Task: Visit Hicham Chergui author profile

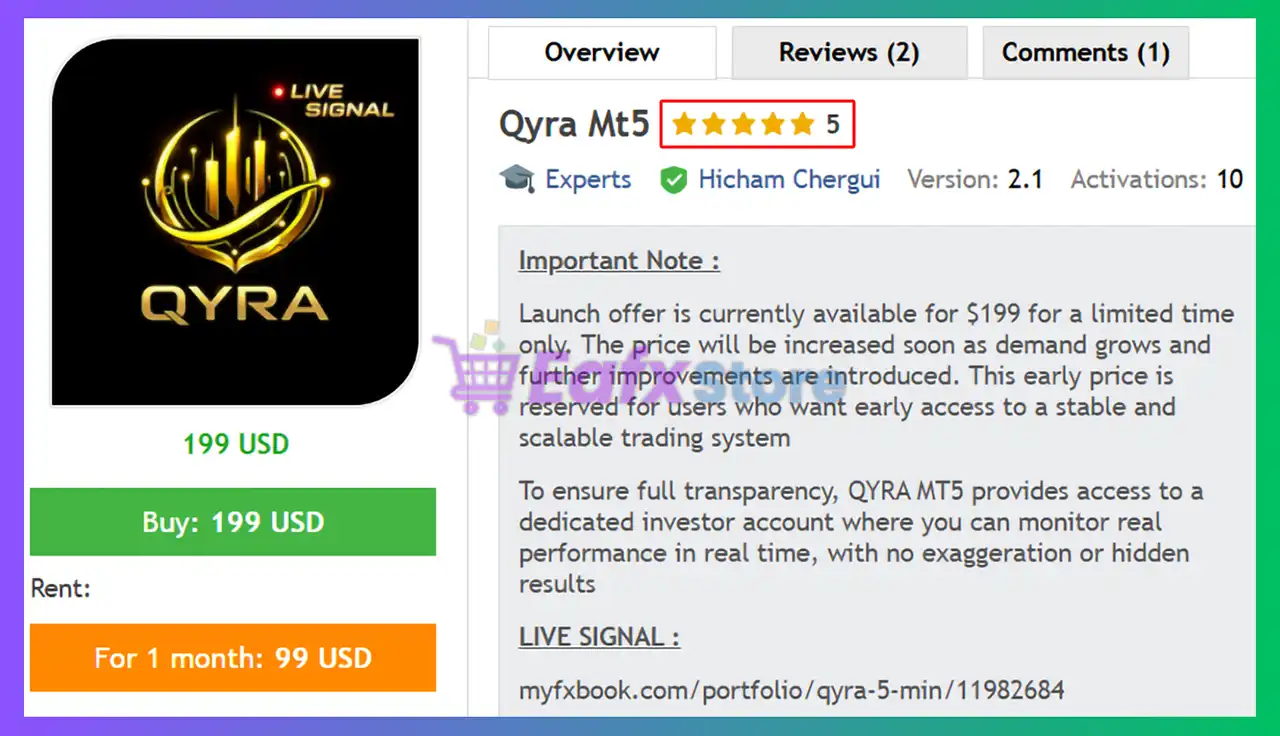Action: tap(789, 180)
